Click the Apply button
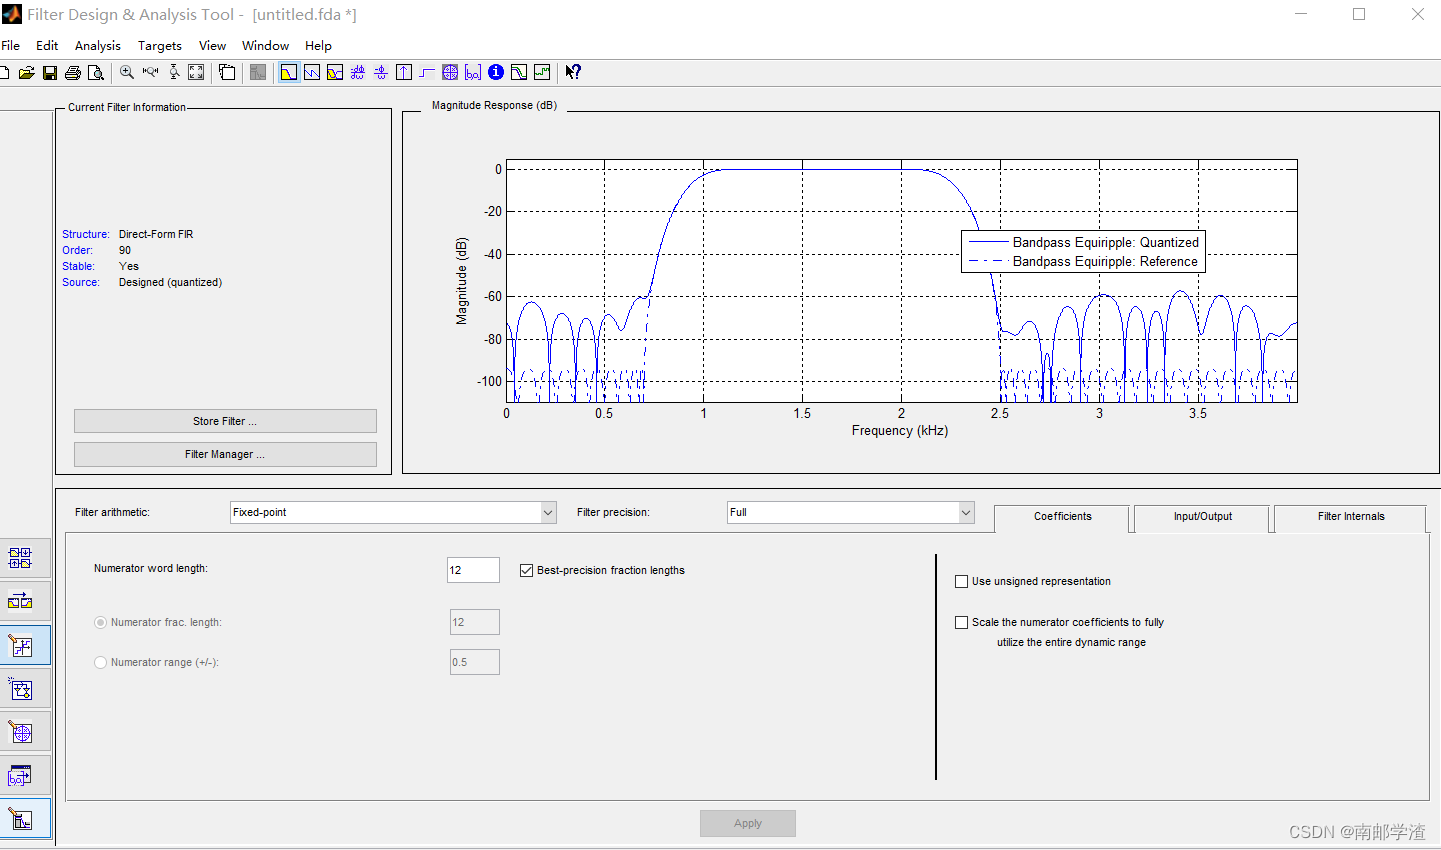 pos(748,823)
